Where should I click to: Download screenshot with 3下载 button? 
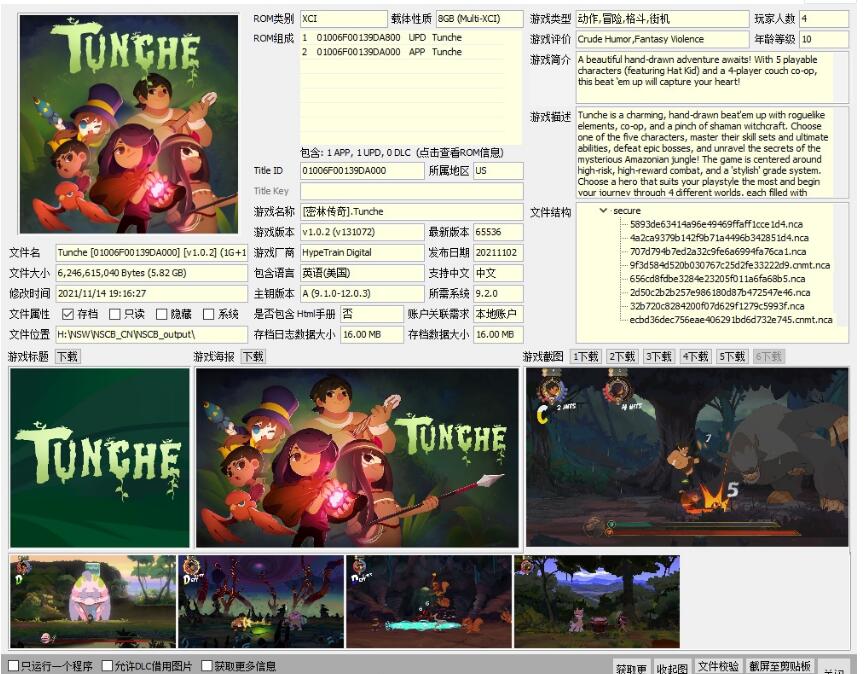658,357
